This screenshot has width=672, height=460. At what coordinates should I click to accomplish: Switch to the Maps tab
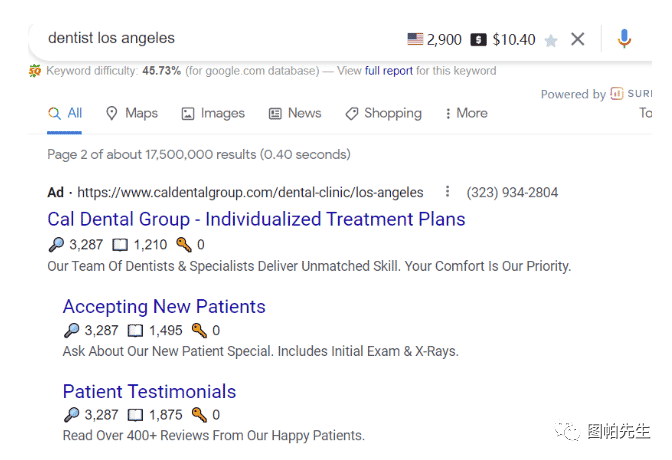(132, 113)
